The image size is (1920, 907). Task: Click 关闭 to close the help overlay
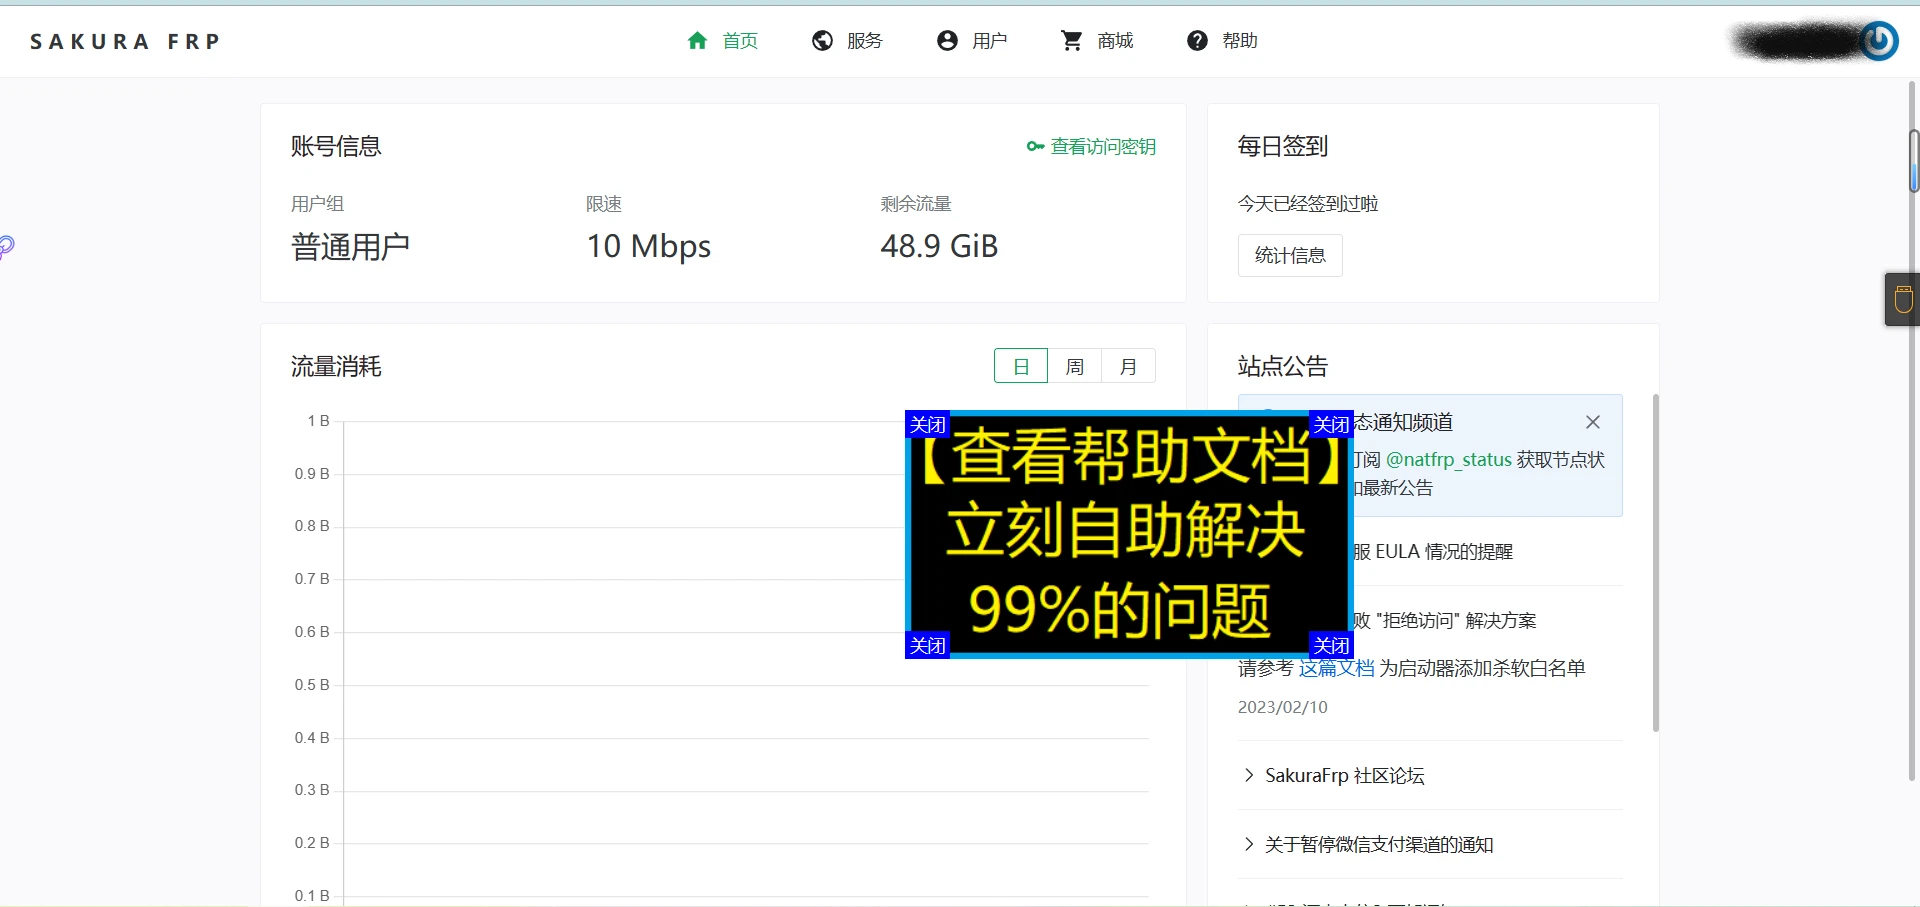[925, 424]
